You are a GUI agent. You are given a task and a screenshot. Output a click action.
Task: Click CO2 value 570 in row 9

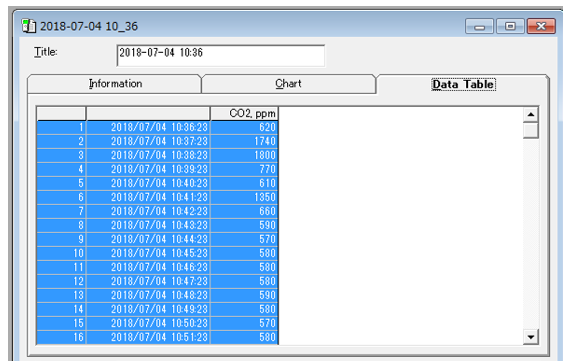coord(244,240)
